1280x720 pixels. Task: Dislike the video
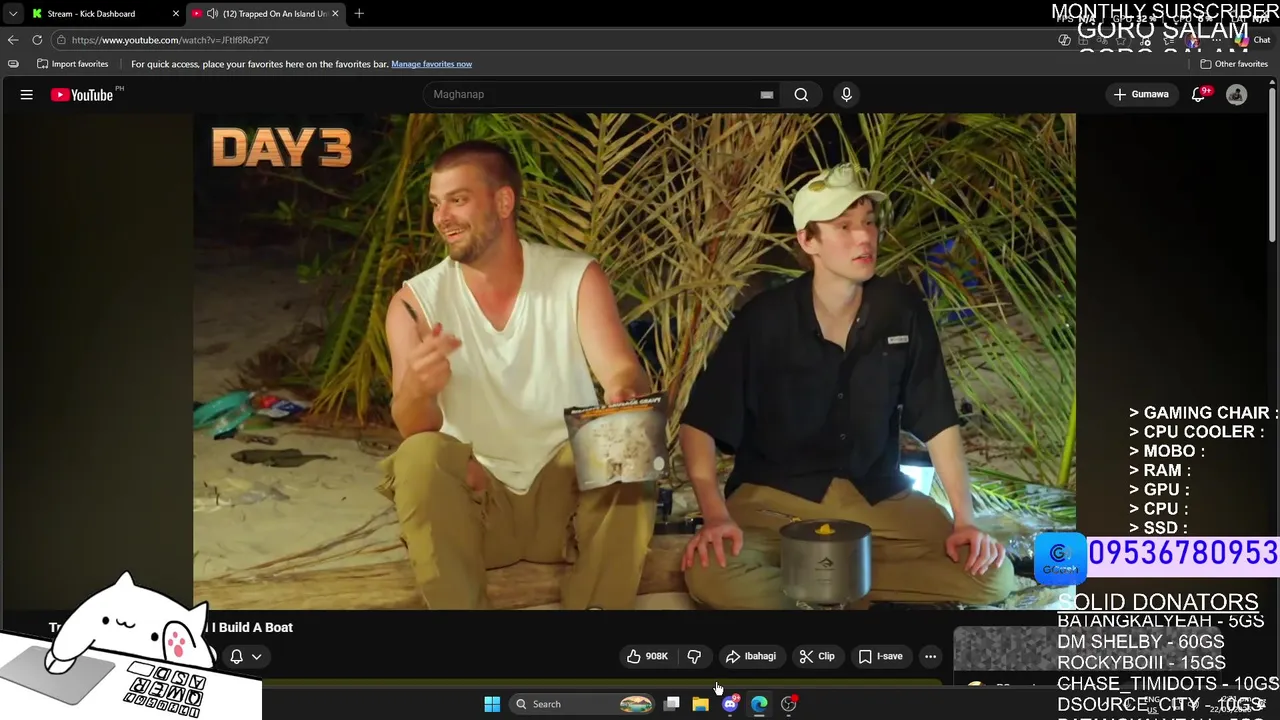[694, 656]
